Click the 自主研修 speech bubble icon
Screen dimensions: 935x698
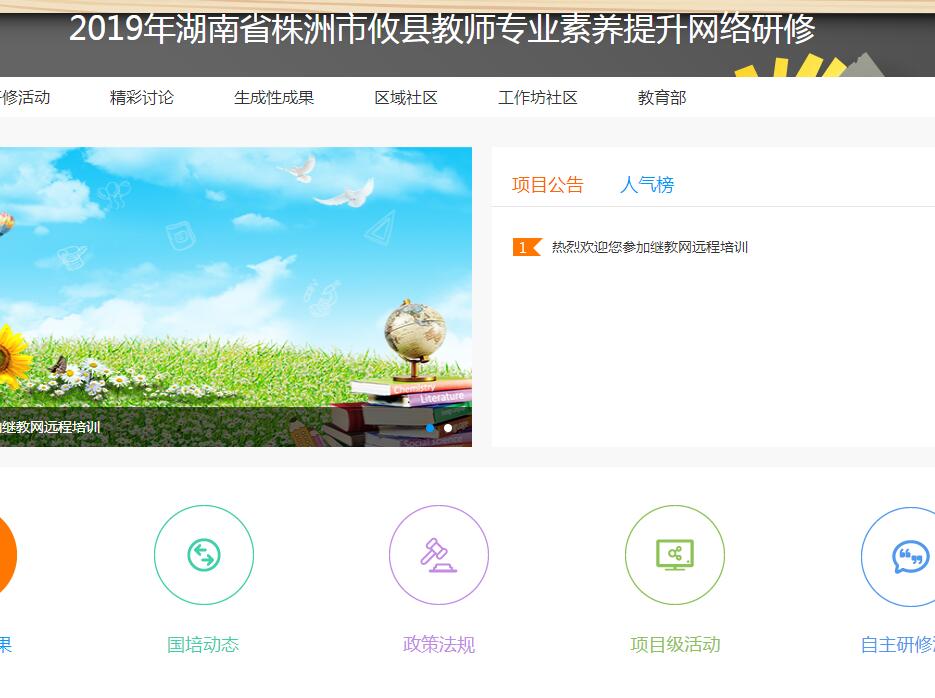908,555
